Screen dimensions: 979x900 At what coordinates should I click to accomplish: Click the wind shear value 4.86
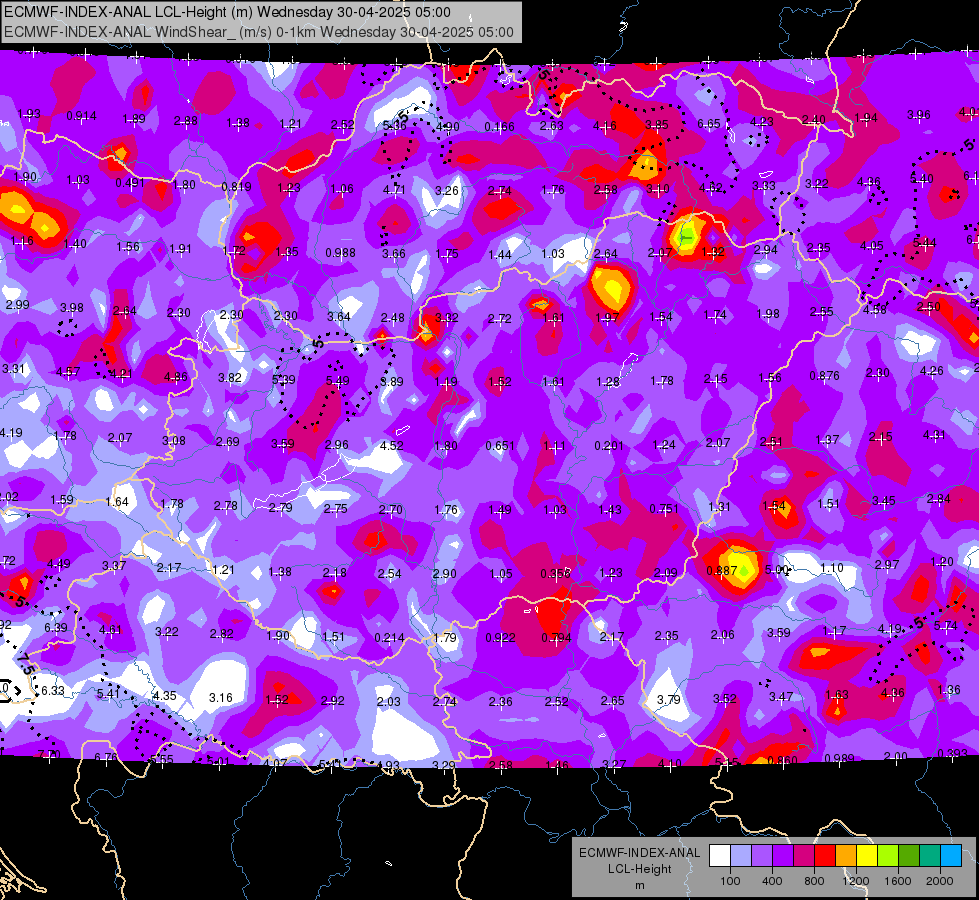tap(175, 377)
